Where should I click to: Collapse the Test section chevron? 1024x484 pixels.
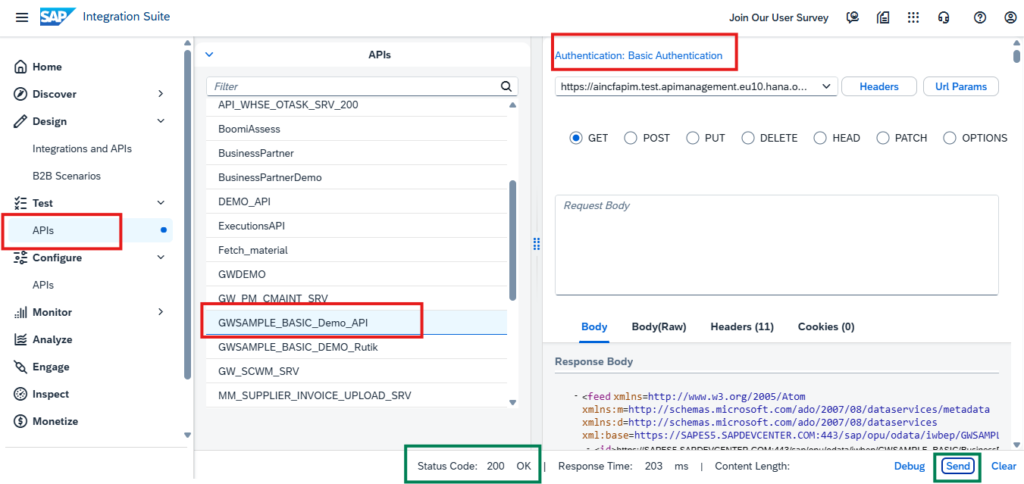pos(161,203)
